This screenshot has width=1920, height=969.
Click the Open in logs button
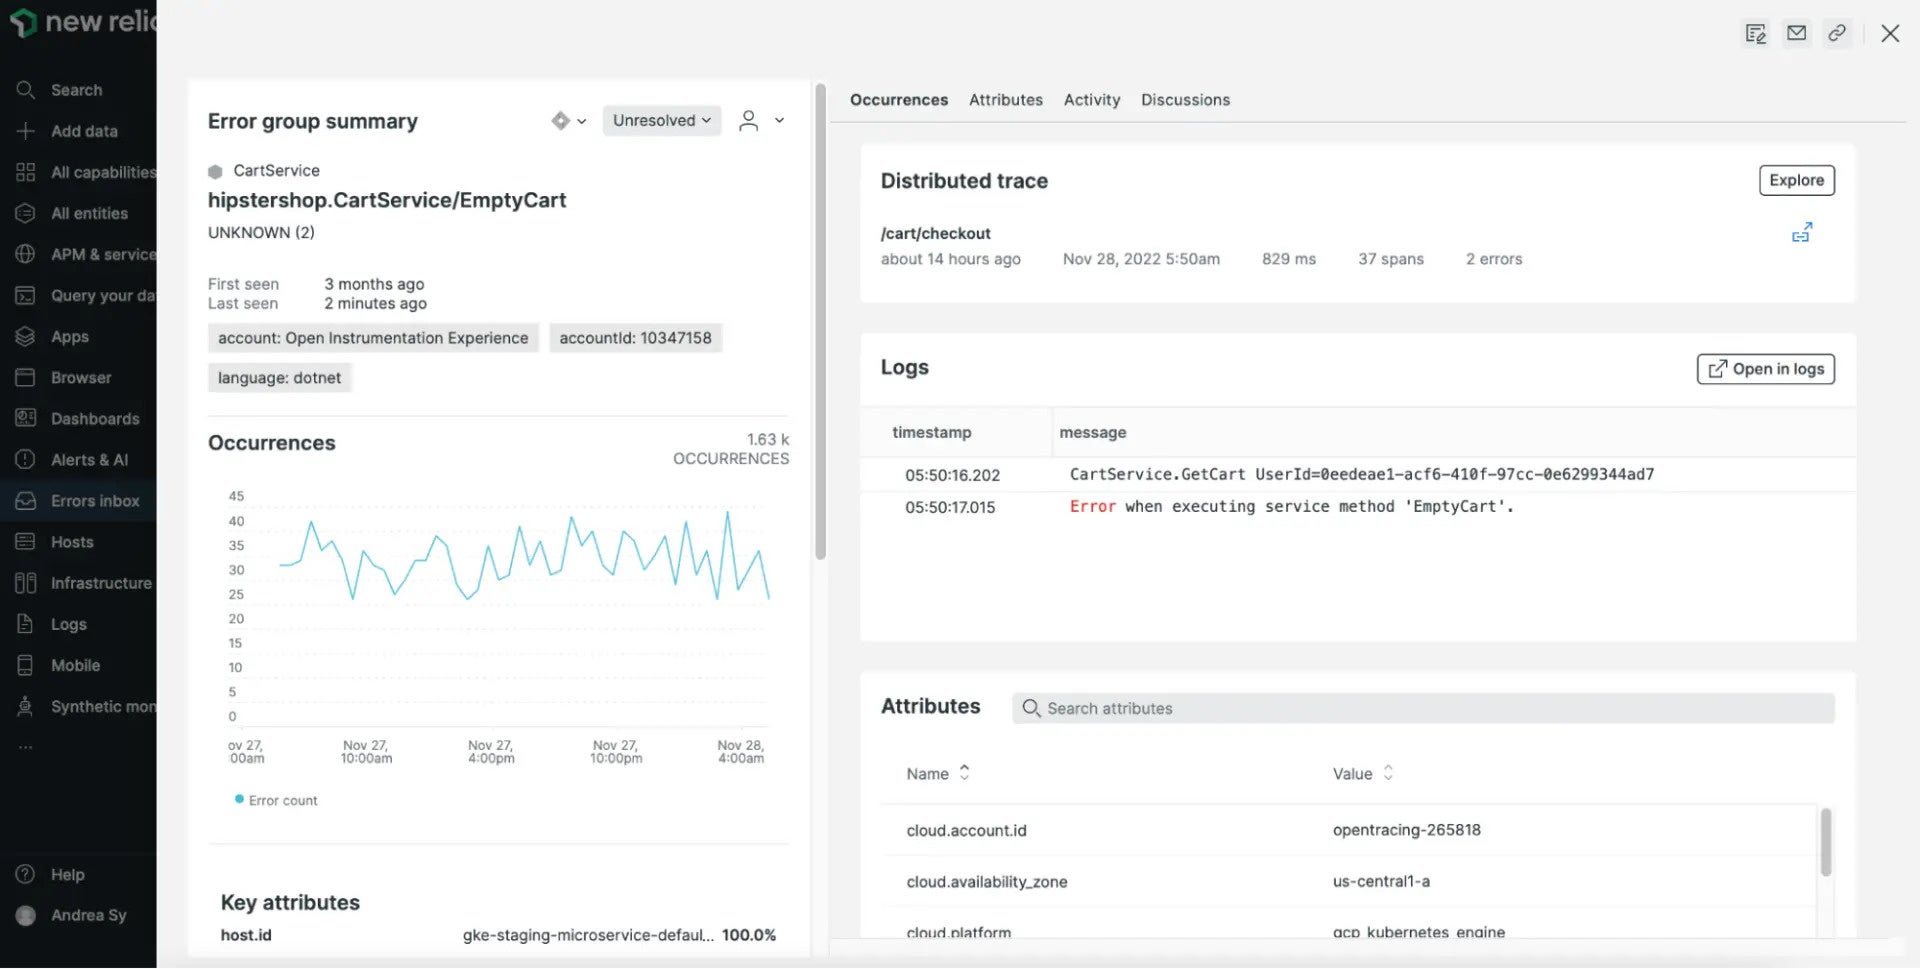tap(1764, 368)
